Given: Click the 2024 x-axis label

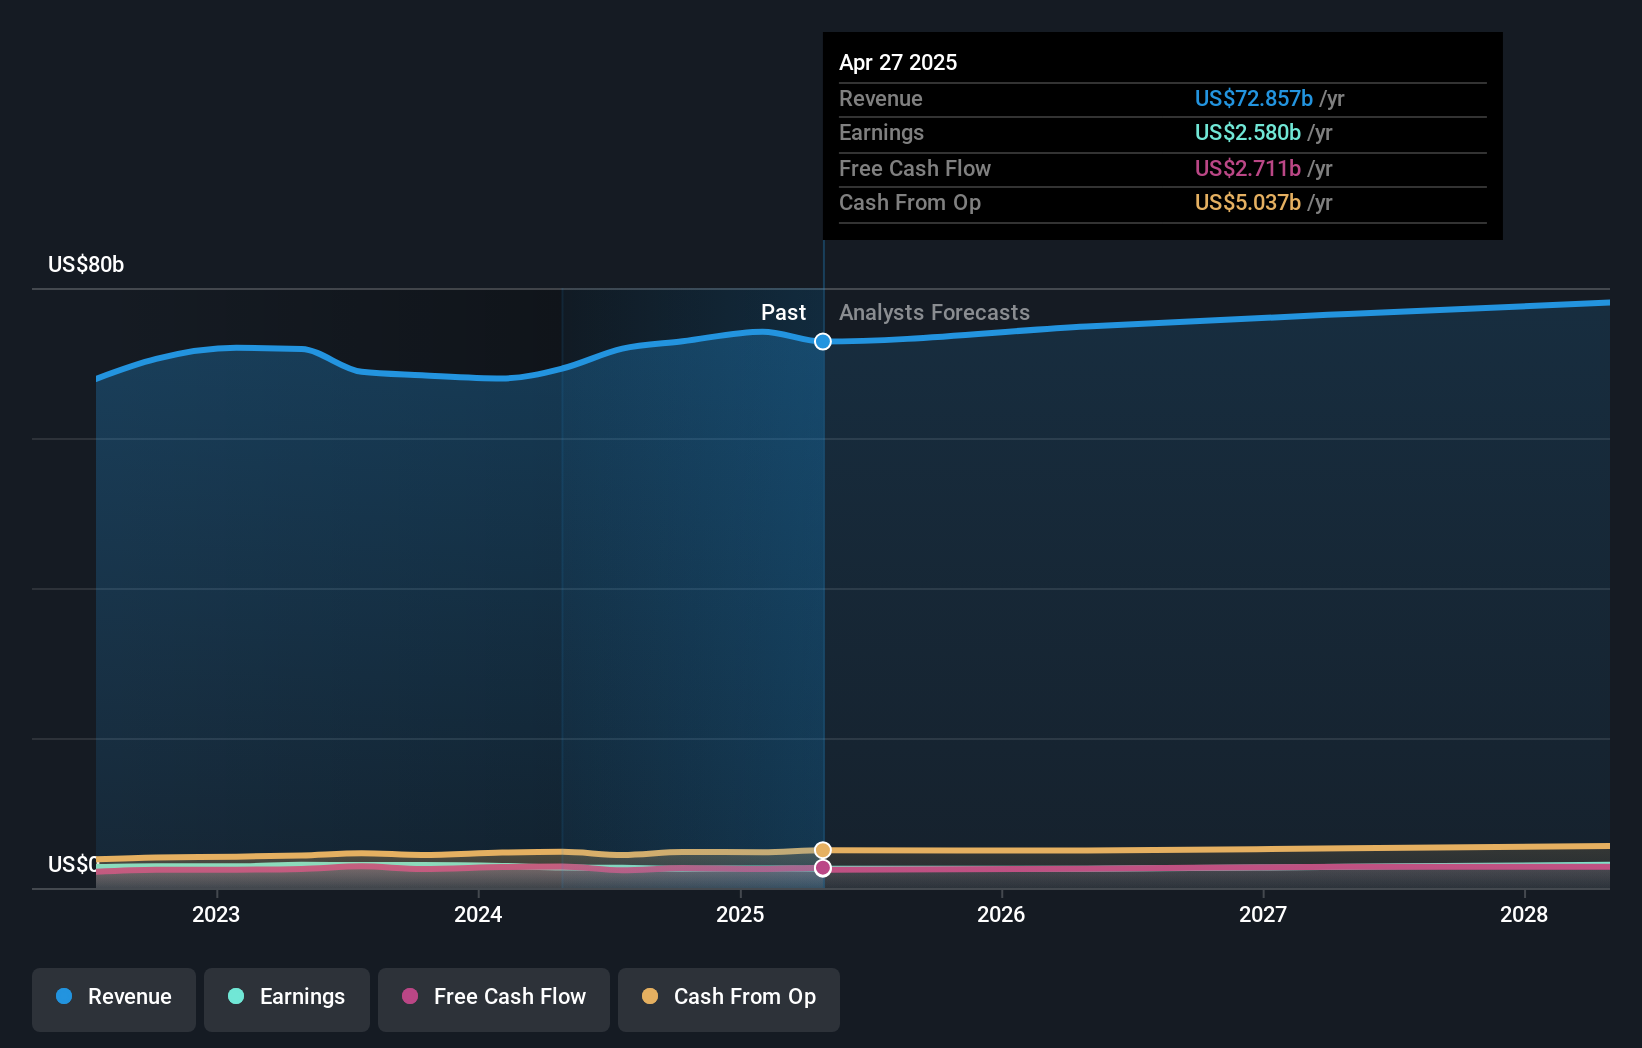Looking at the screenshot, I should [x=478, y=914].
